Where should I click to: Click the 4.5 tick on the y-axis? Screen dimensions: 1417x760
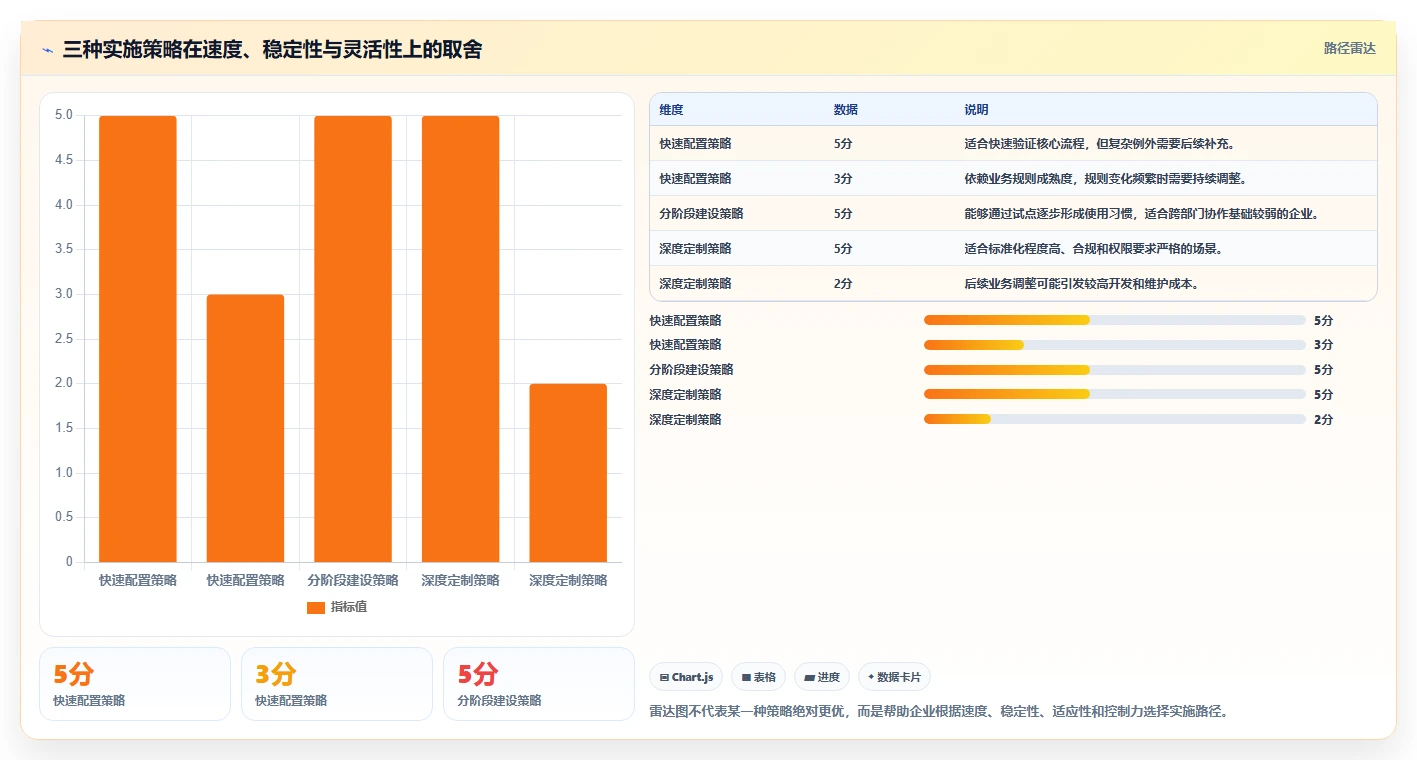(x=64, y=160)
